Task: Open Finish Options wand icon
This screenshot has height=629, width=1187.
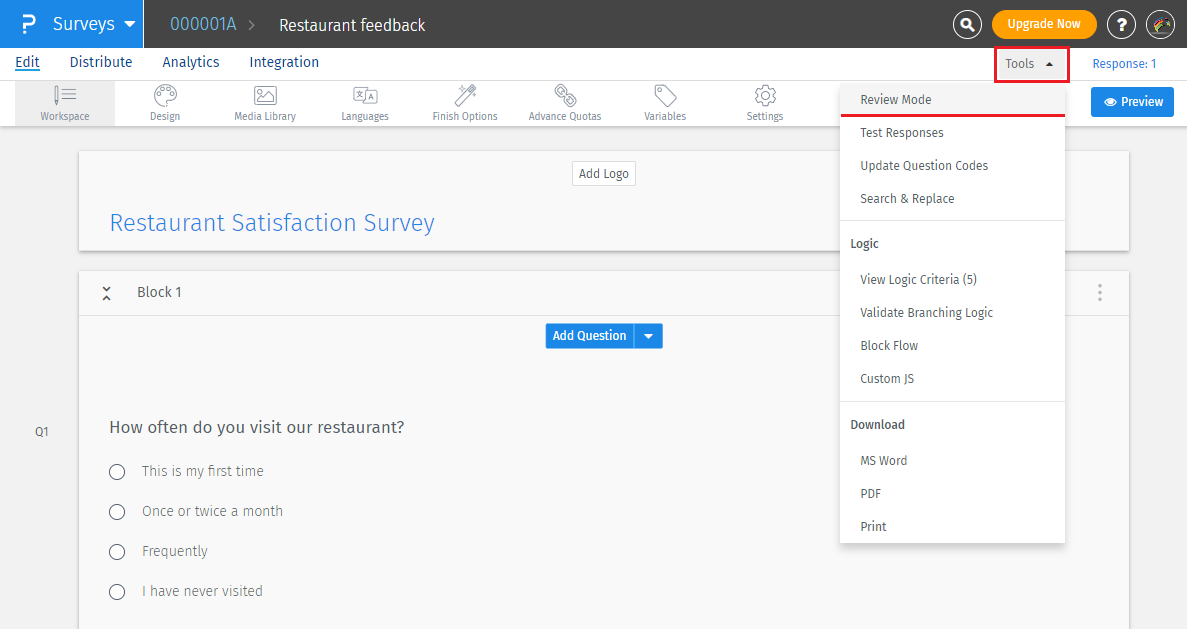Action: (x=465, y=96)
